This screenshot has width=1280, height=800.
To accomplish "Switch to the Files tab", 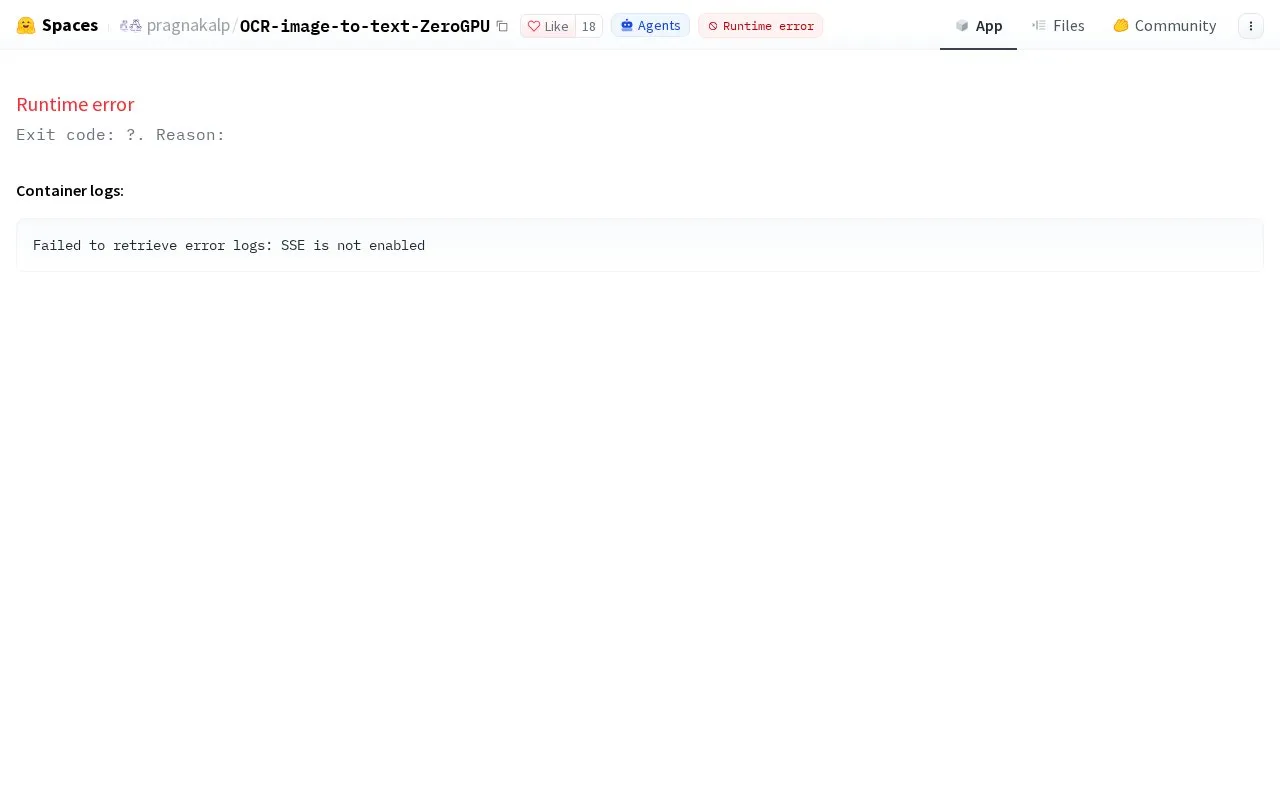I will pos(1058,25).
